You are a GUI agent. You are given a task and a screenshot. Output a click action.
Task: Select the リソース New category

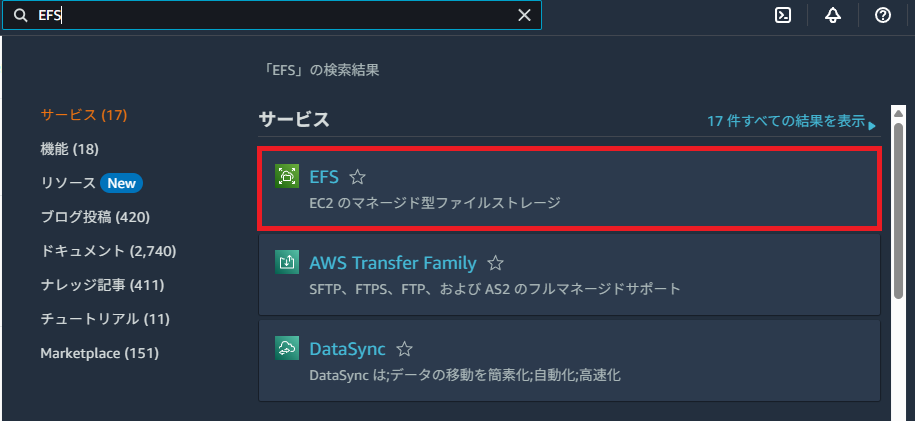point(92,183)
